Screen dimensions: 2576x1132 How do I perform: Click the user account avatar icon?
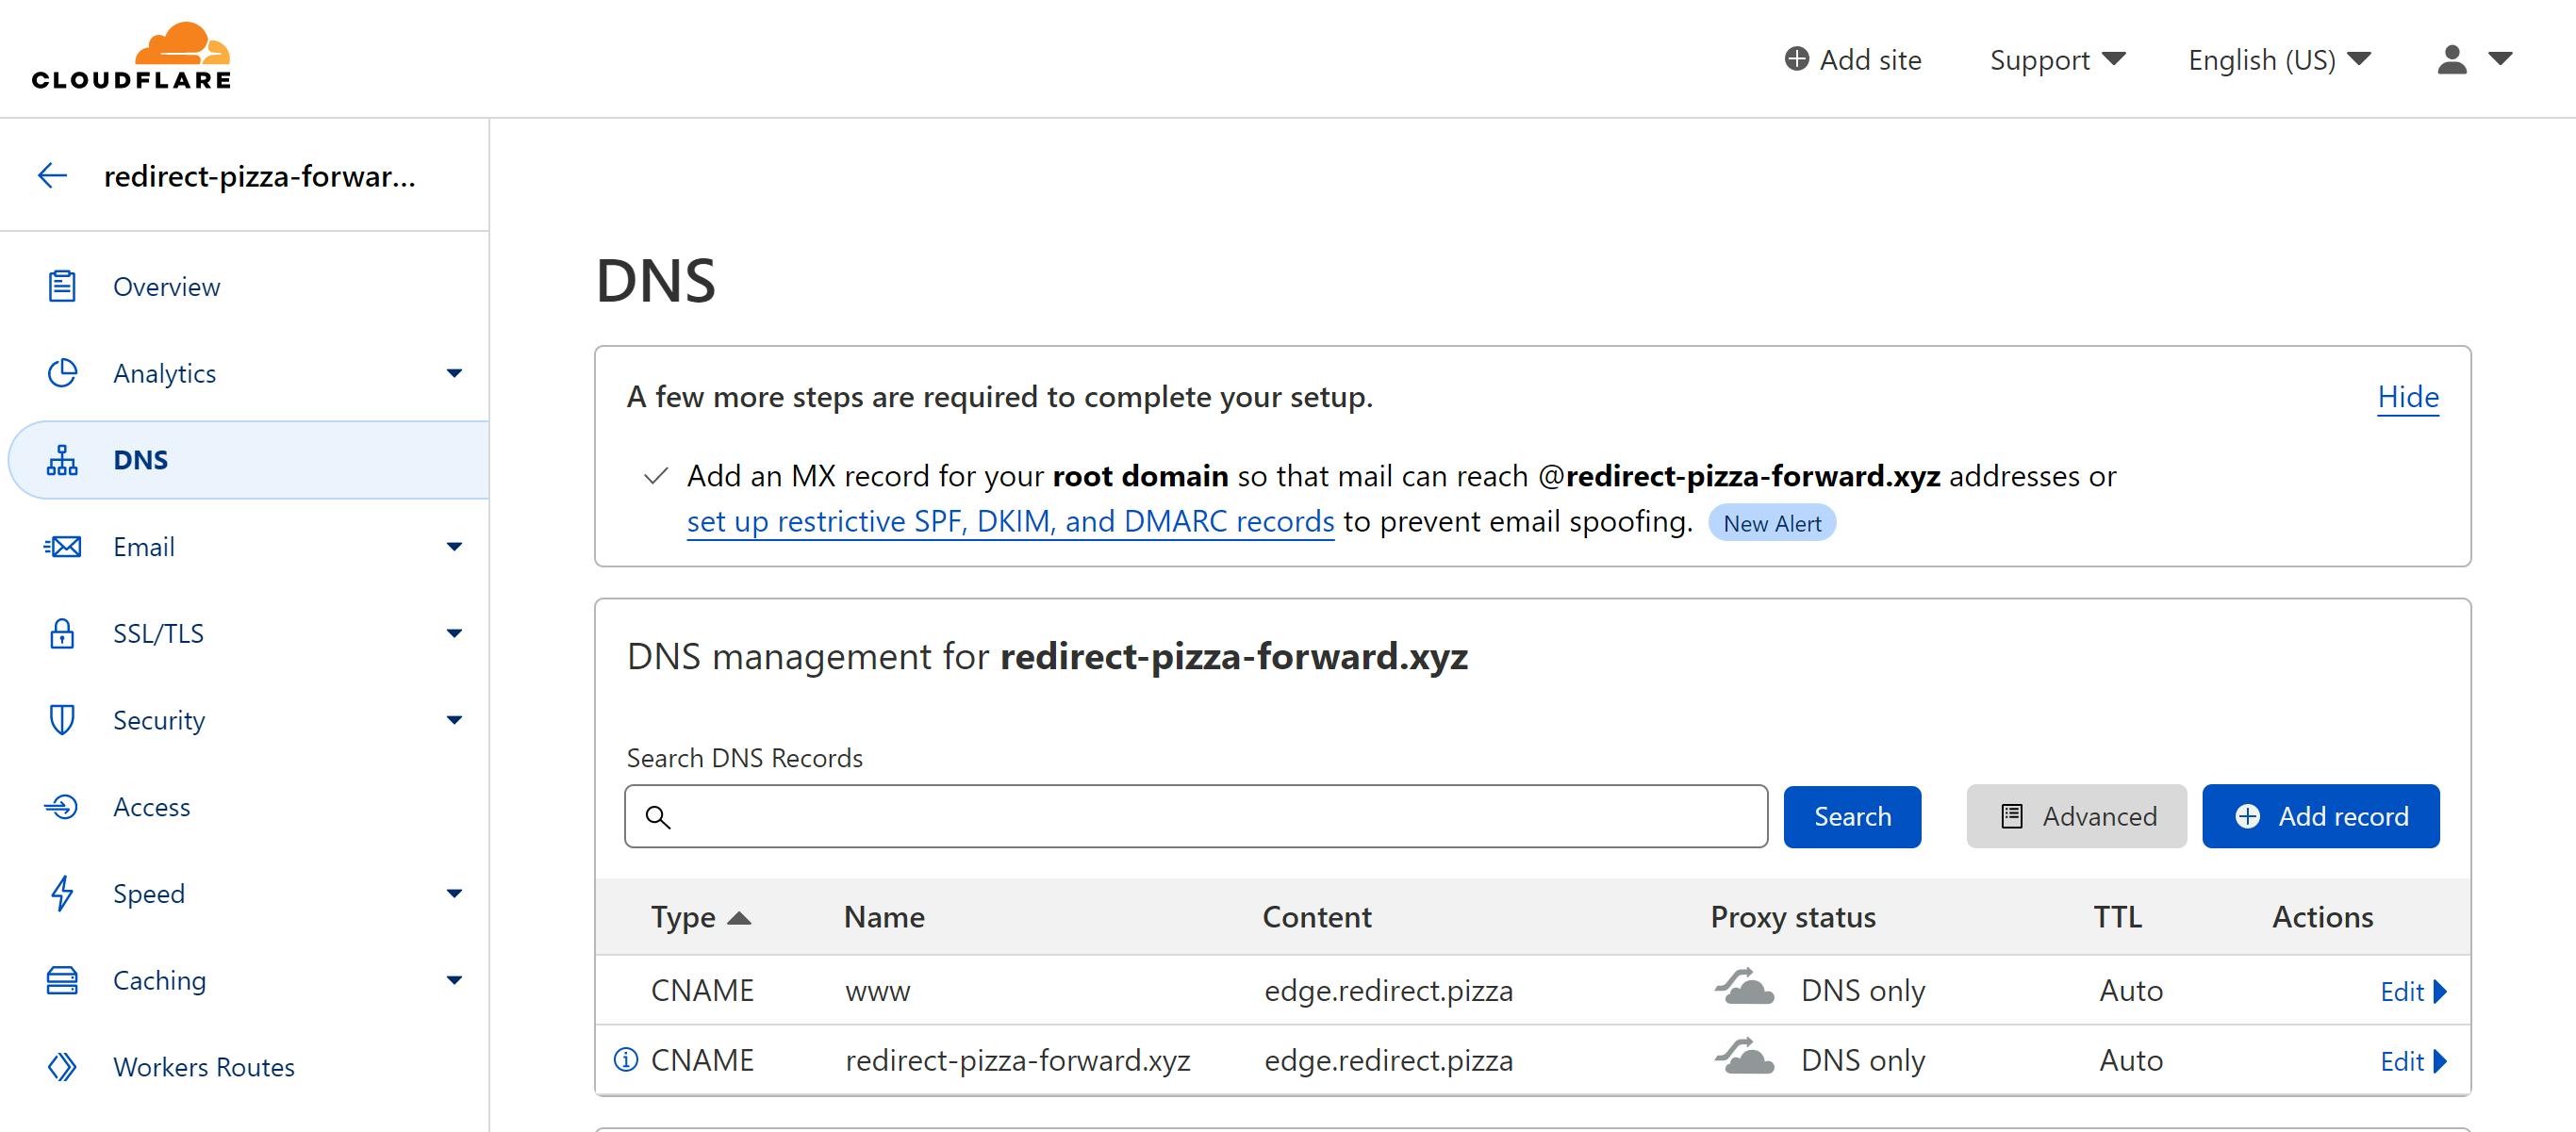2451,59
